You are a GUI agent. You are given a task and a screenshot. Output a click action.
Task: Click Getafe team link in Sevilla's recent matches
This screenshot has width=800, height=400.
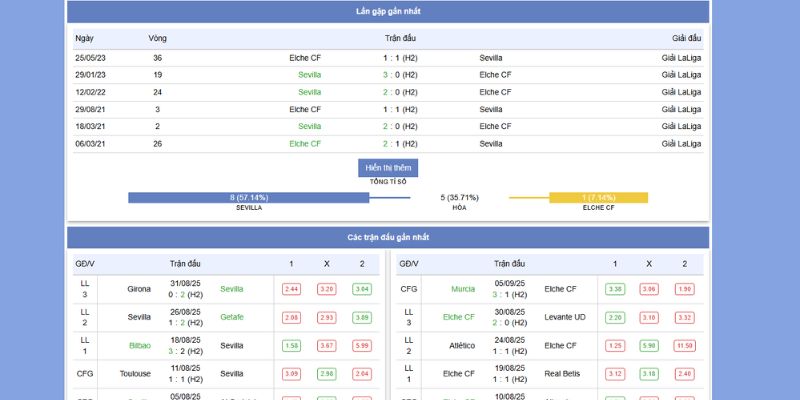click(x=232, y=317)
